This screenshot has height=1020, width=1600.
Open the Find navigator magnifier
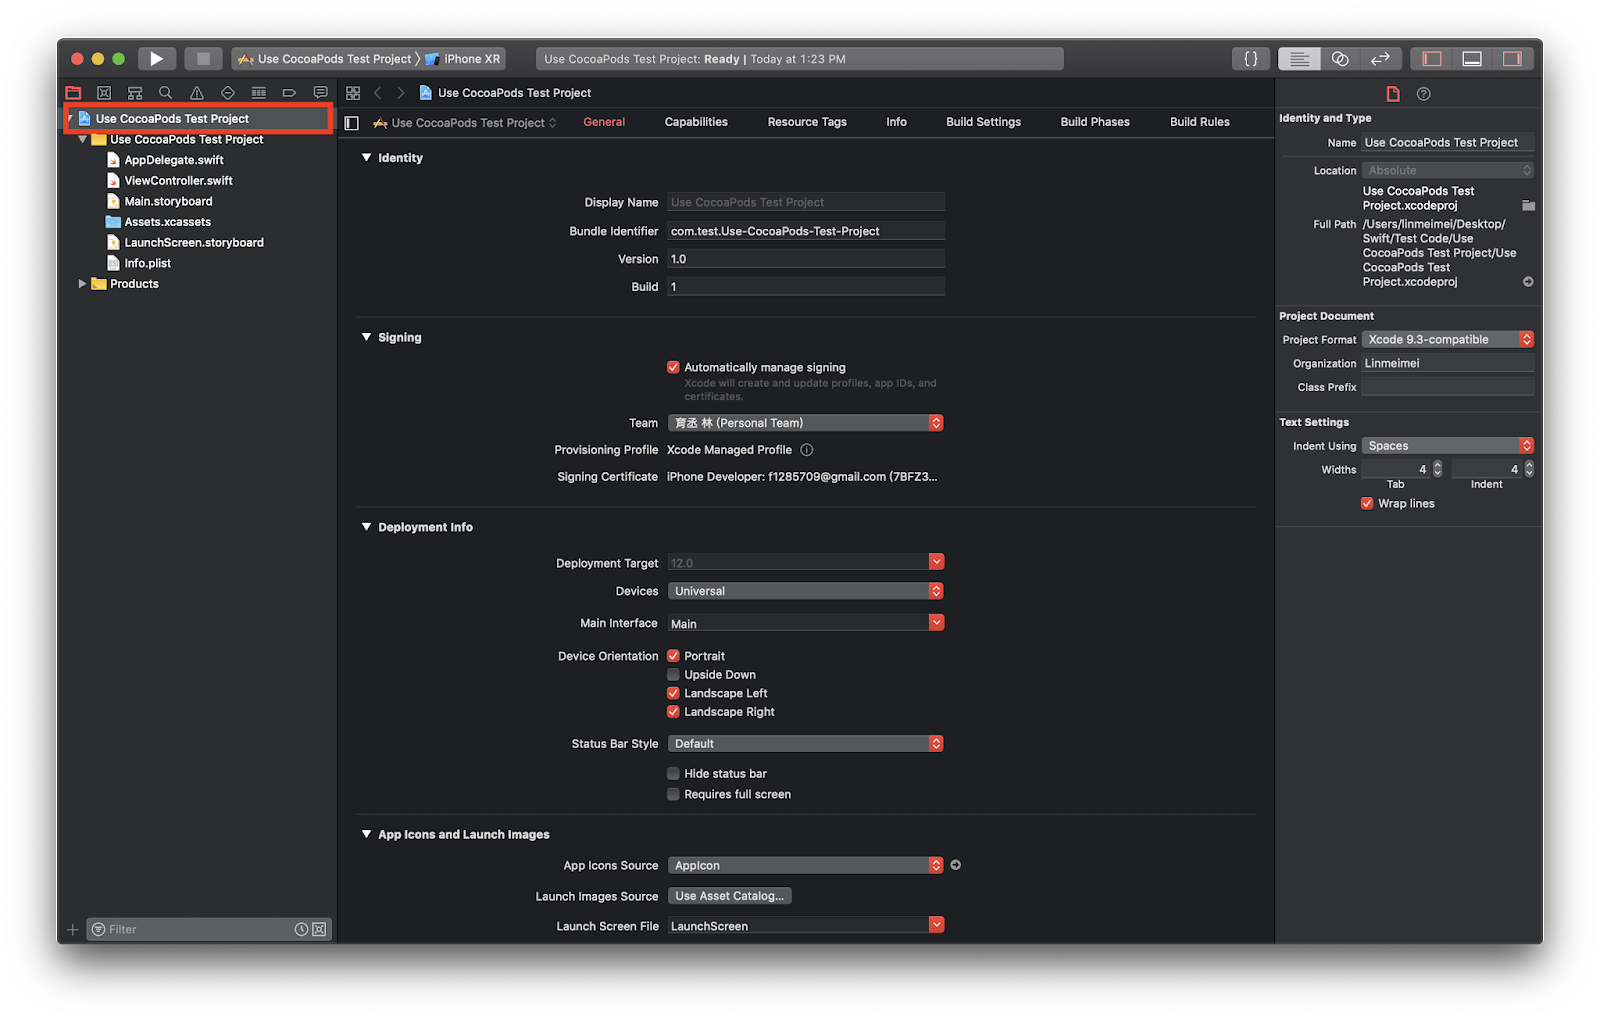tap(166, 93)
